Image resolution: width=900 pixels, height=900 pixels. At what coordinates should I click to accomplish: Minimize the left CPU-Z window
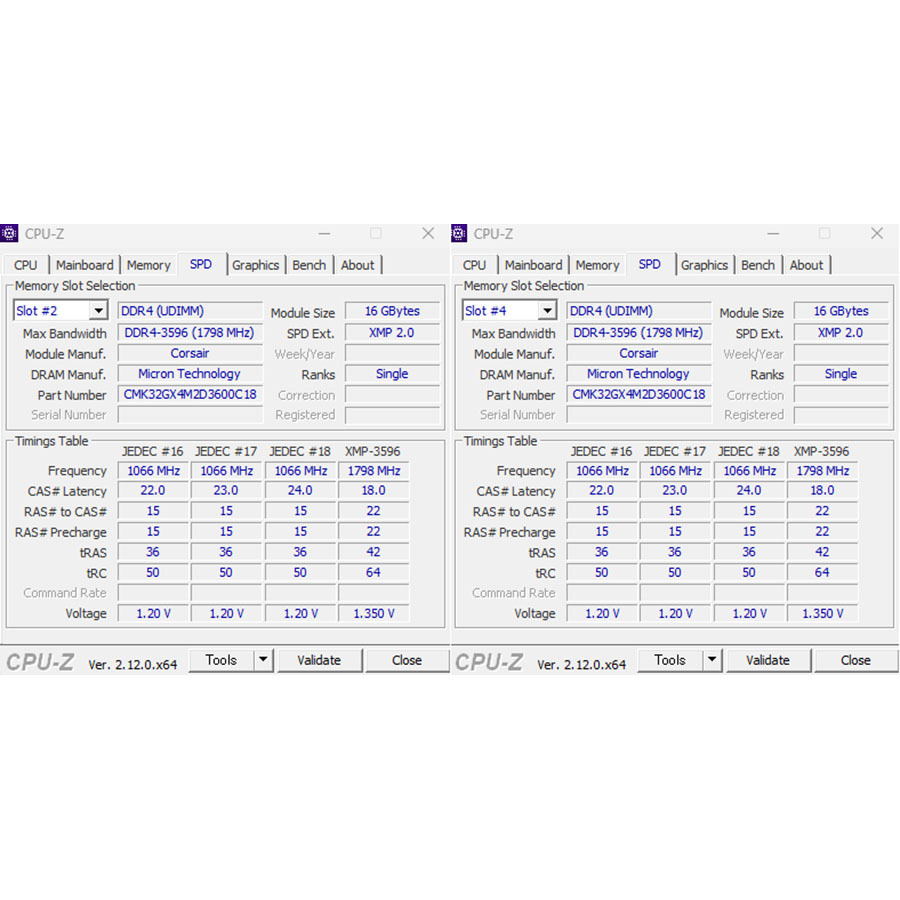[x=324, y=234]
